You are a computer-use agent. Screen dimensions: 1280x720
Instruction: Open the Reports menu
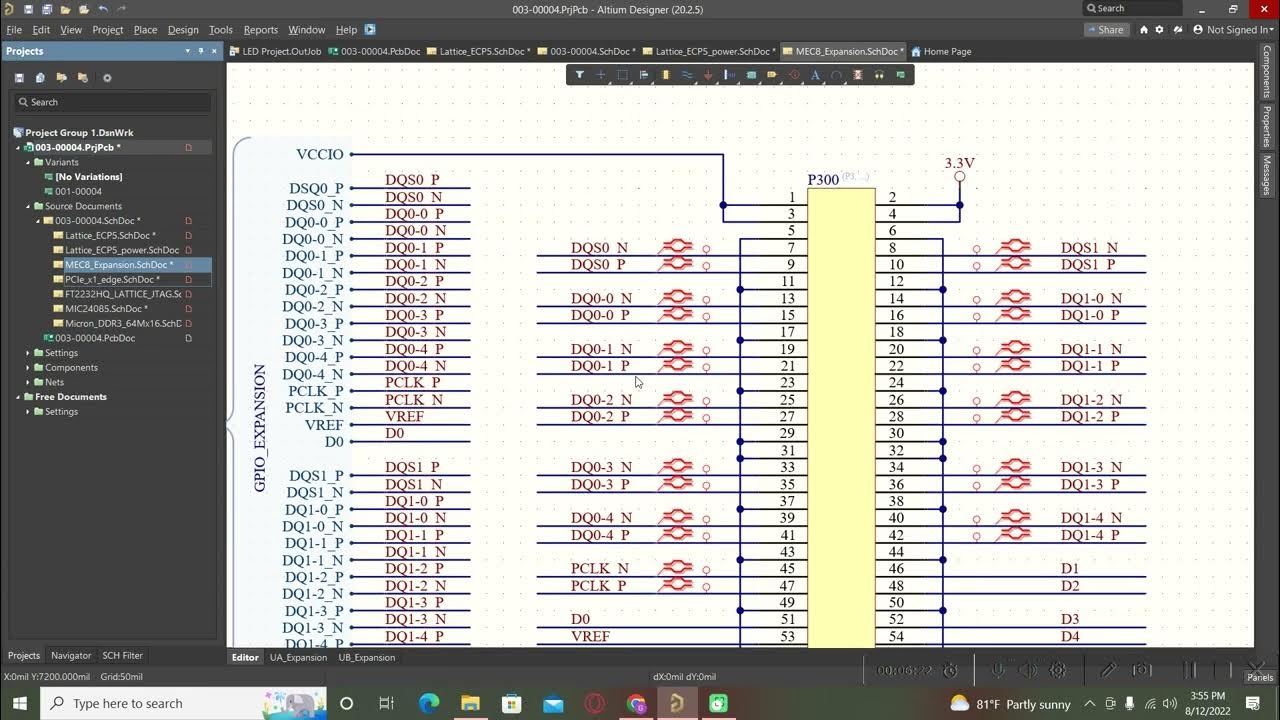click(261, 30)
